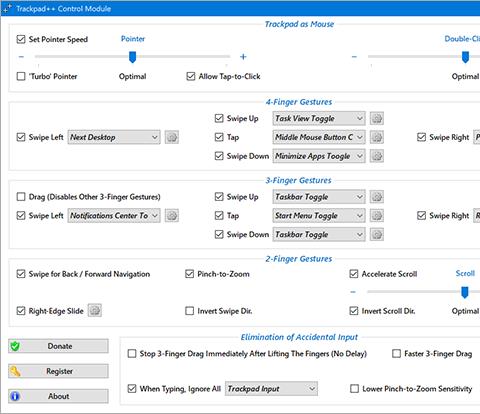This screenshot has height=414, width=480.
Task: Enable Invert Swipe Dir. checkbox
Action: [189, 311]
